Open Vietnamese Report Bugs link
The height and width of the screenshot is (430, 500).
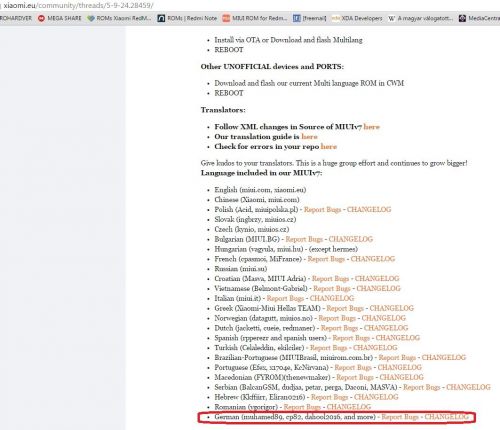[332, 288]
